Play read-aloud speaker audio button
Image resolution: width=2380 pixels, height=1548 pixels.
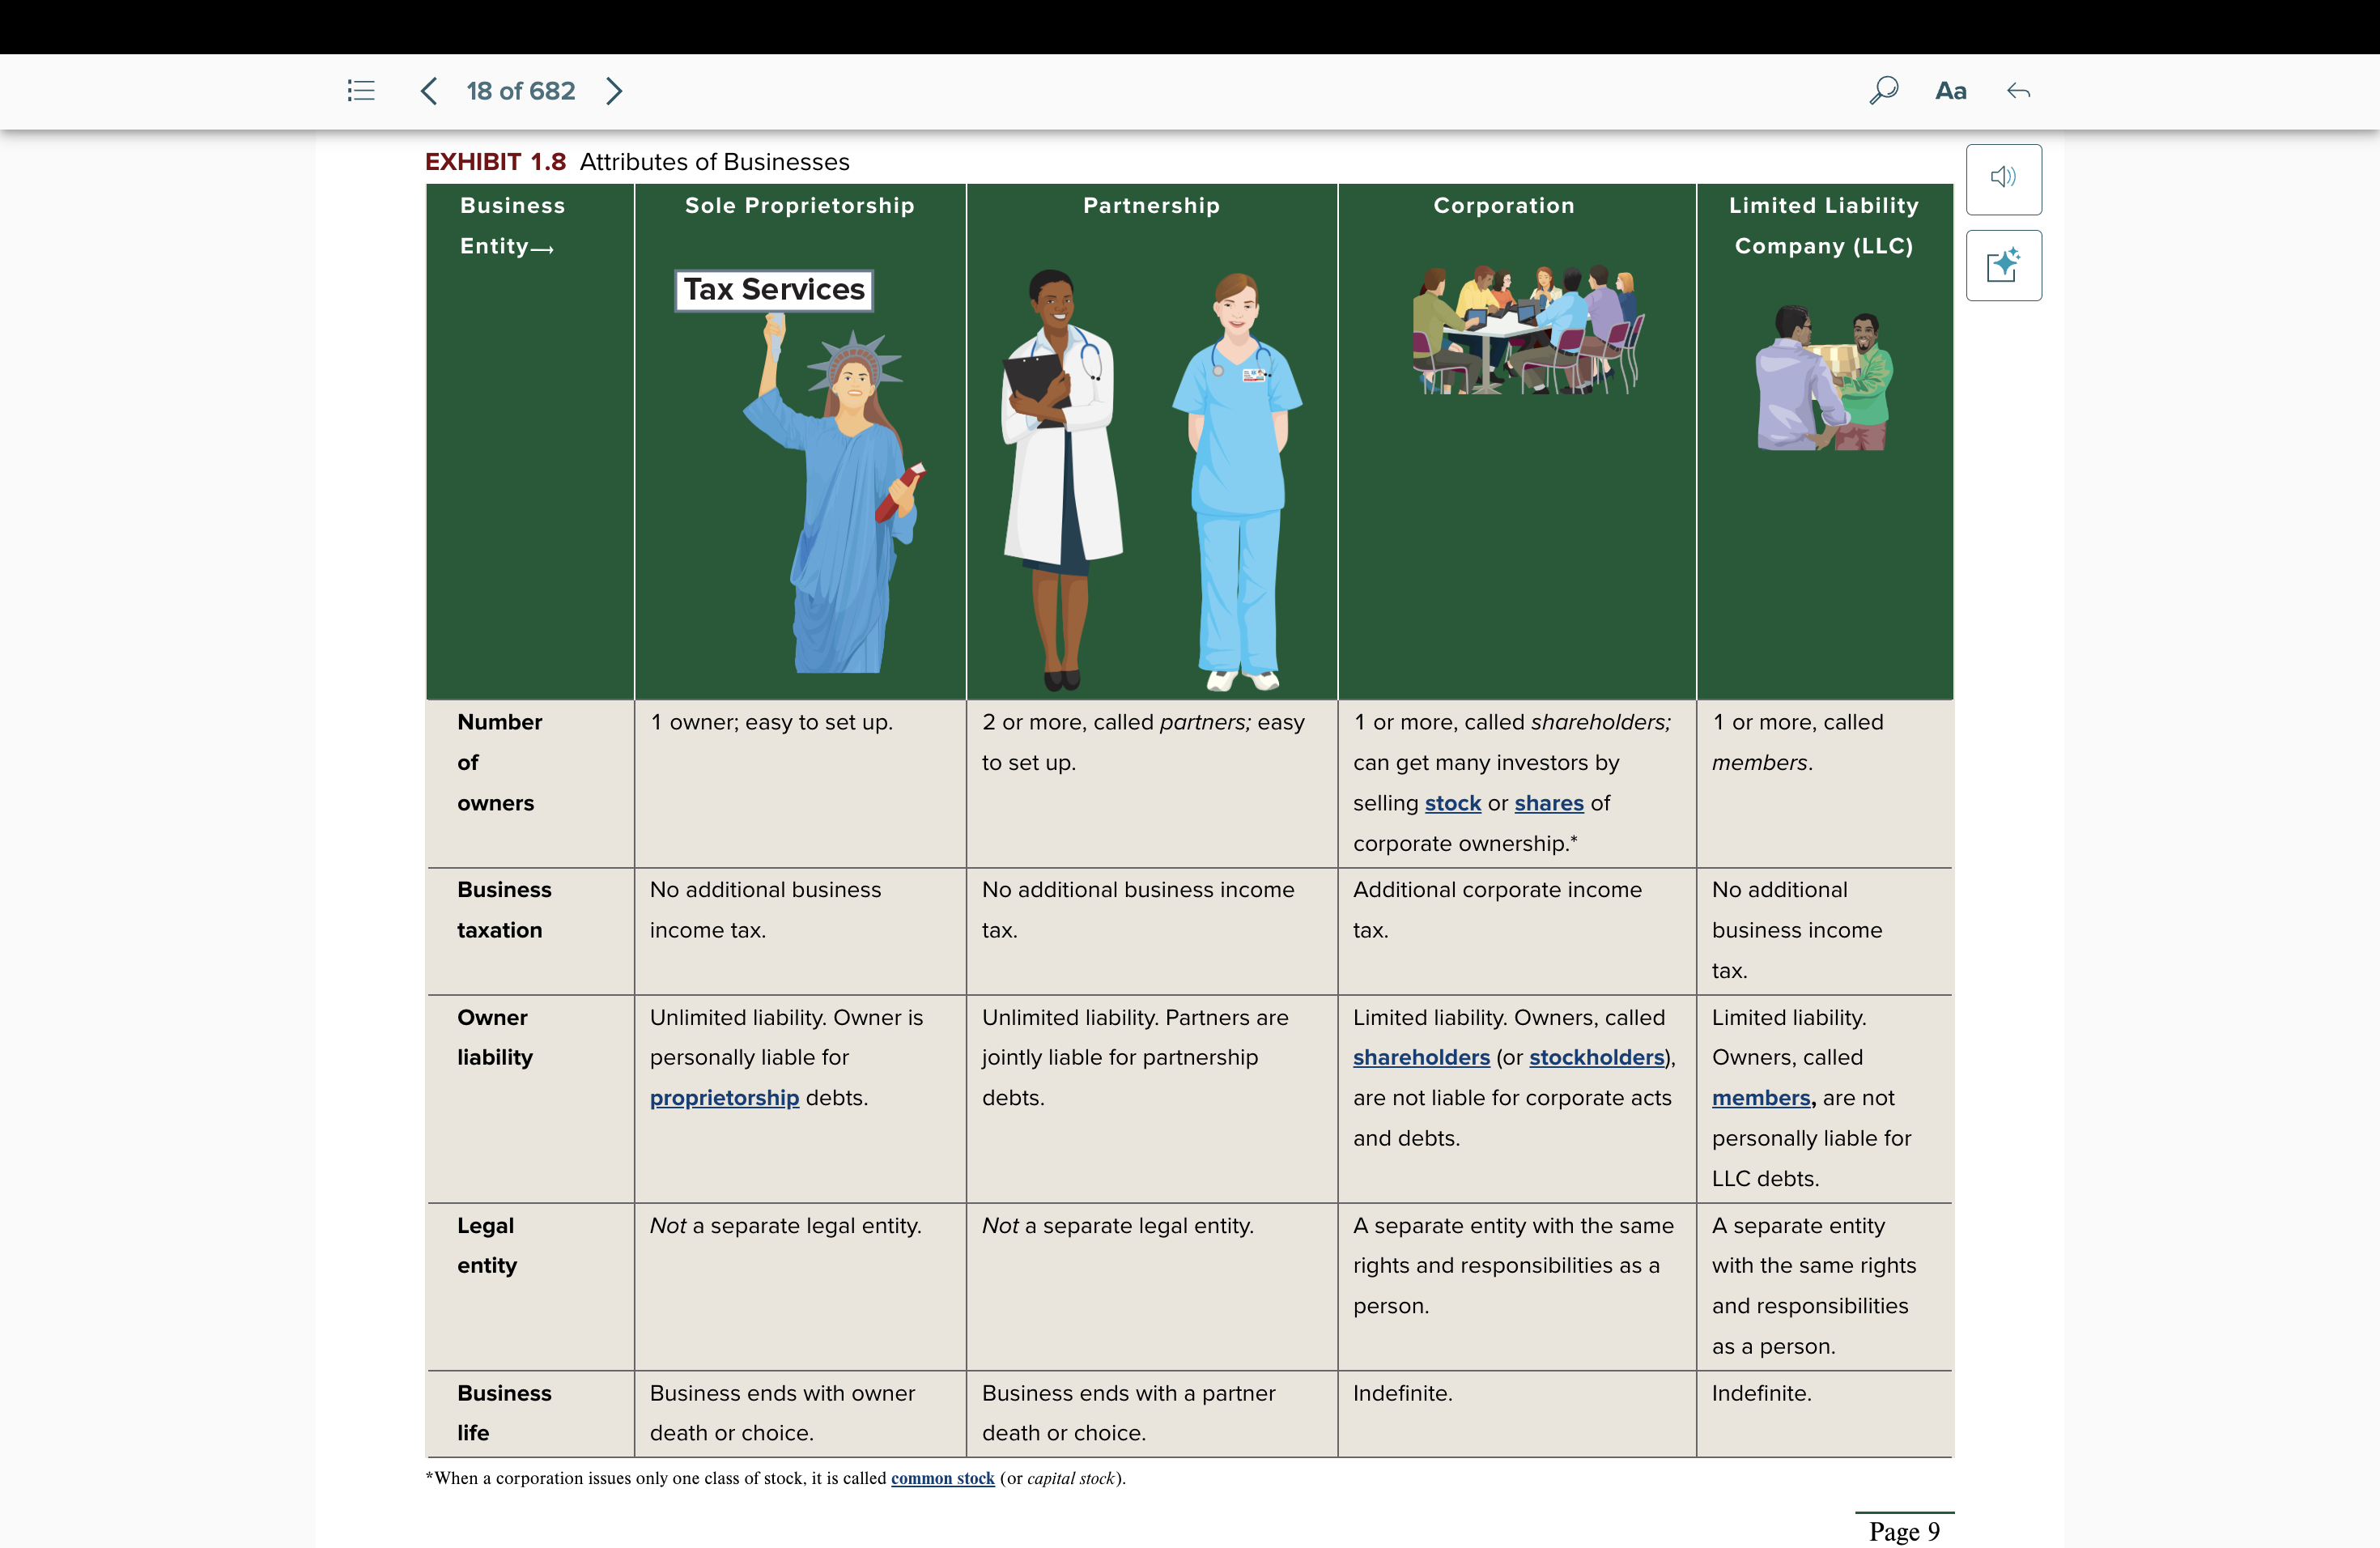pos(2003,178)
